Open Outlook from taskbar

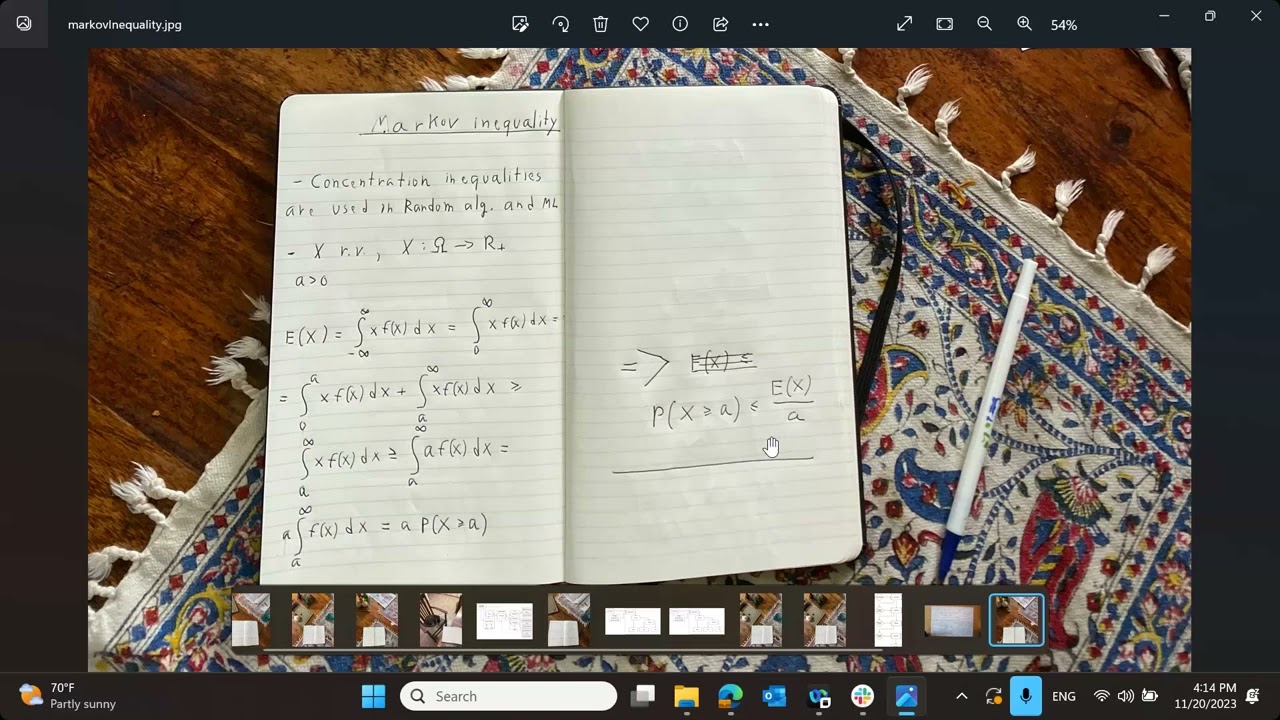point(774,696)
